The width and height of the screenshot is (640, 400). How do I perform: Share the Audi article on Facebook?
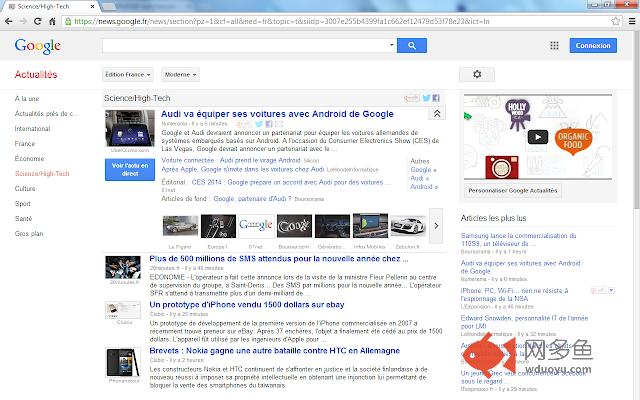click(x=269, y=124)
